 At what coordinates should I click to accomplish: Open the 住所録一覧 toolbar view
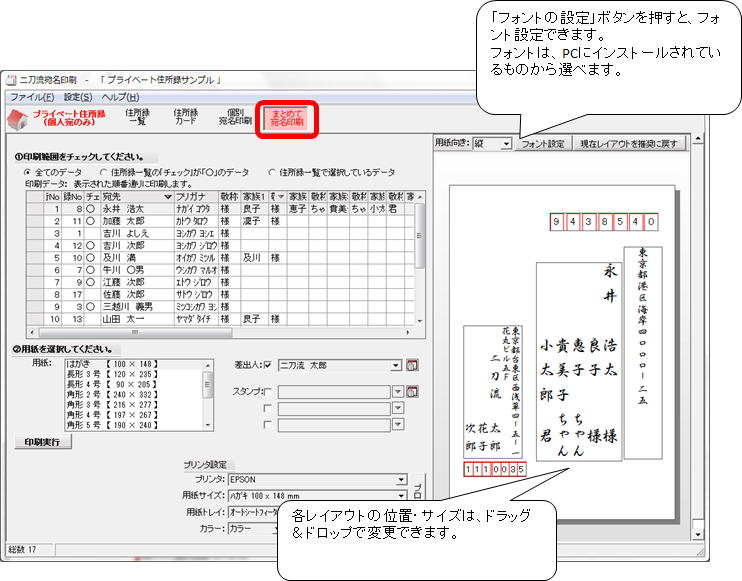136,119
